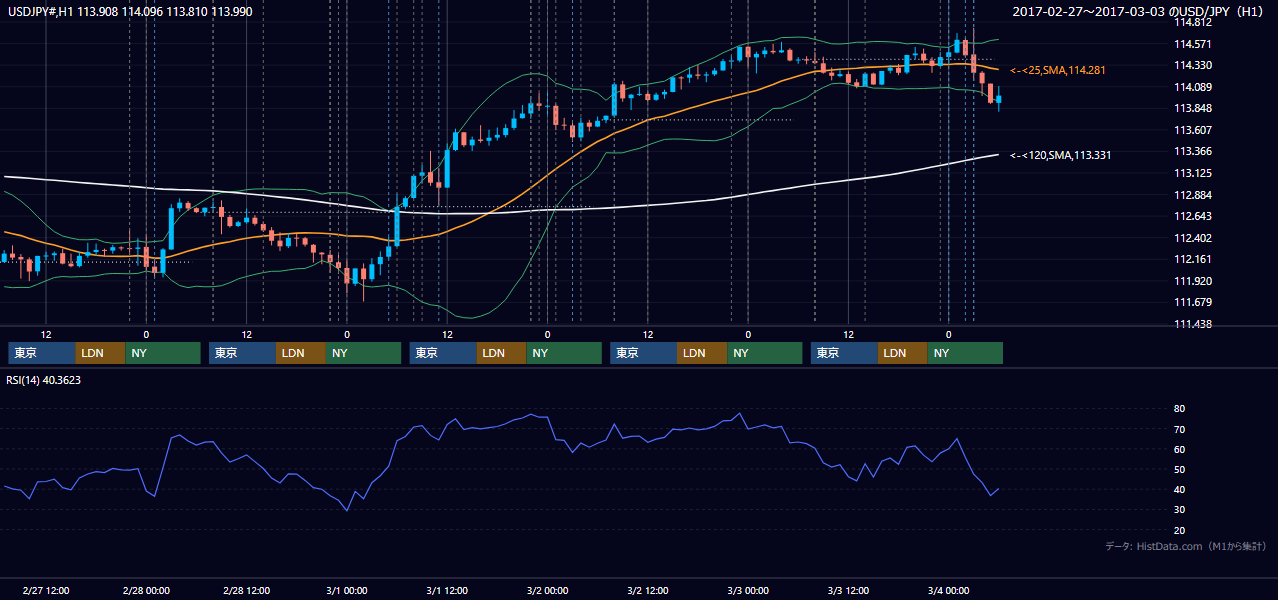Select the 112.643 price axis label
Image resolution: width=1278 pixels, height=600 pixels.
(x=1192, y=216)
